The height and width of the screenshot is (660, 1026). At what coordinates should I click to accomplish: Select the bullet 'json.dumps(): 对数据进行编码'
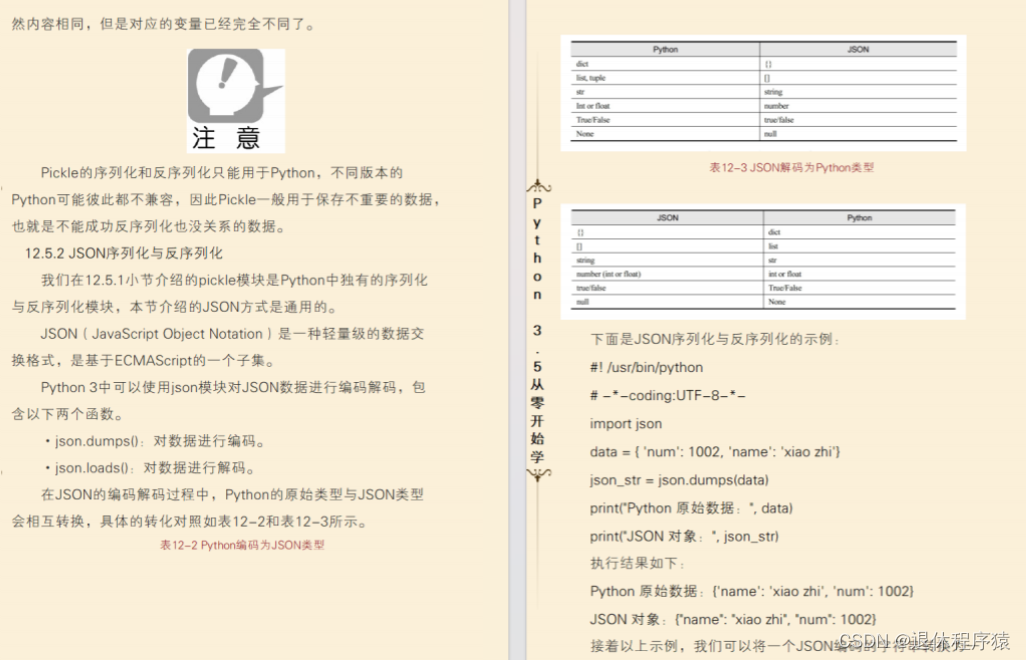(x=155, y=442)
